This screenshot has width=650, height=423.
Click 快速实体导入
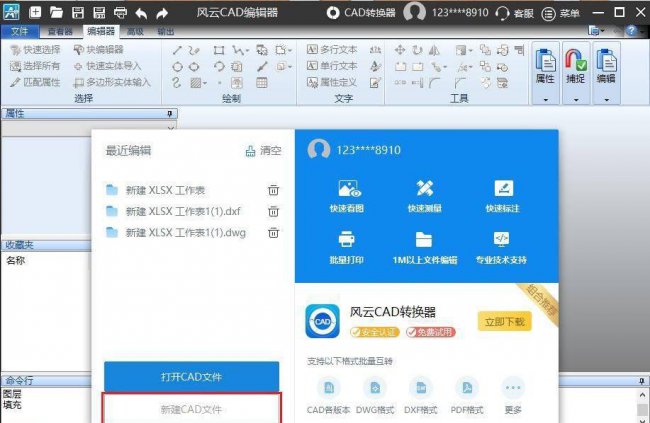click(x=108, y=66)
